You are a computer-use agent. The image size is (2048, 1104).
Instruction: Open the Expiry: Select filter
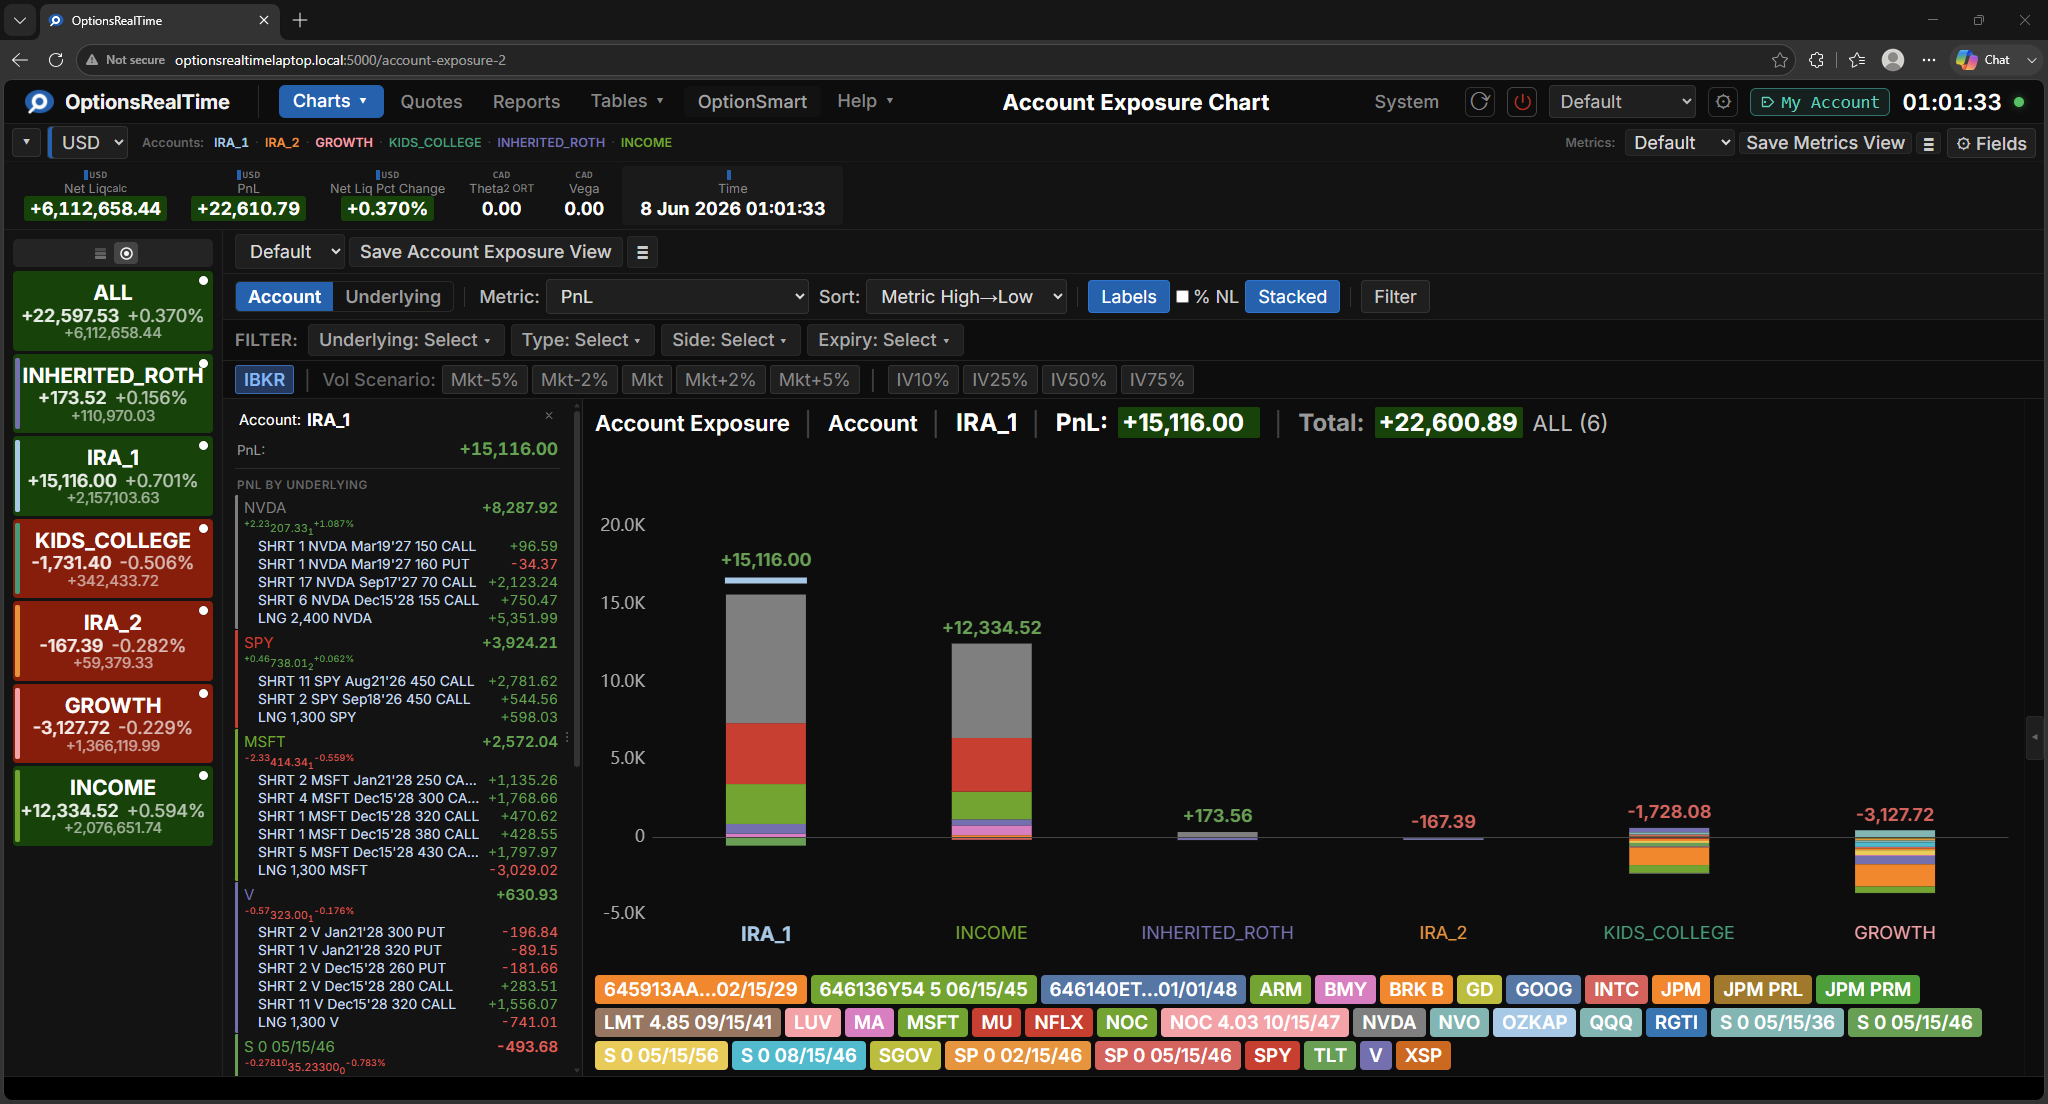[x=883, y=340]
